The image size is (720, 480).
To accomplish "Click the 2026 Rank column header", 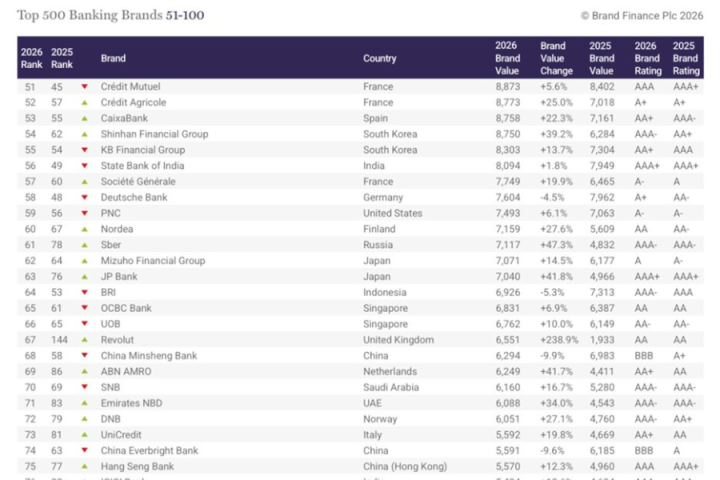I will [31, 58].
